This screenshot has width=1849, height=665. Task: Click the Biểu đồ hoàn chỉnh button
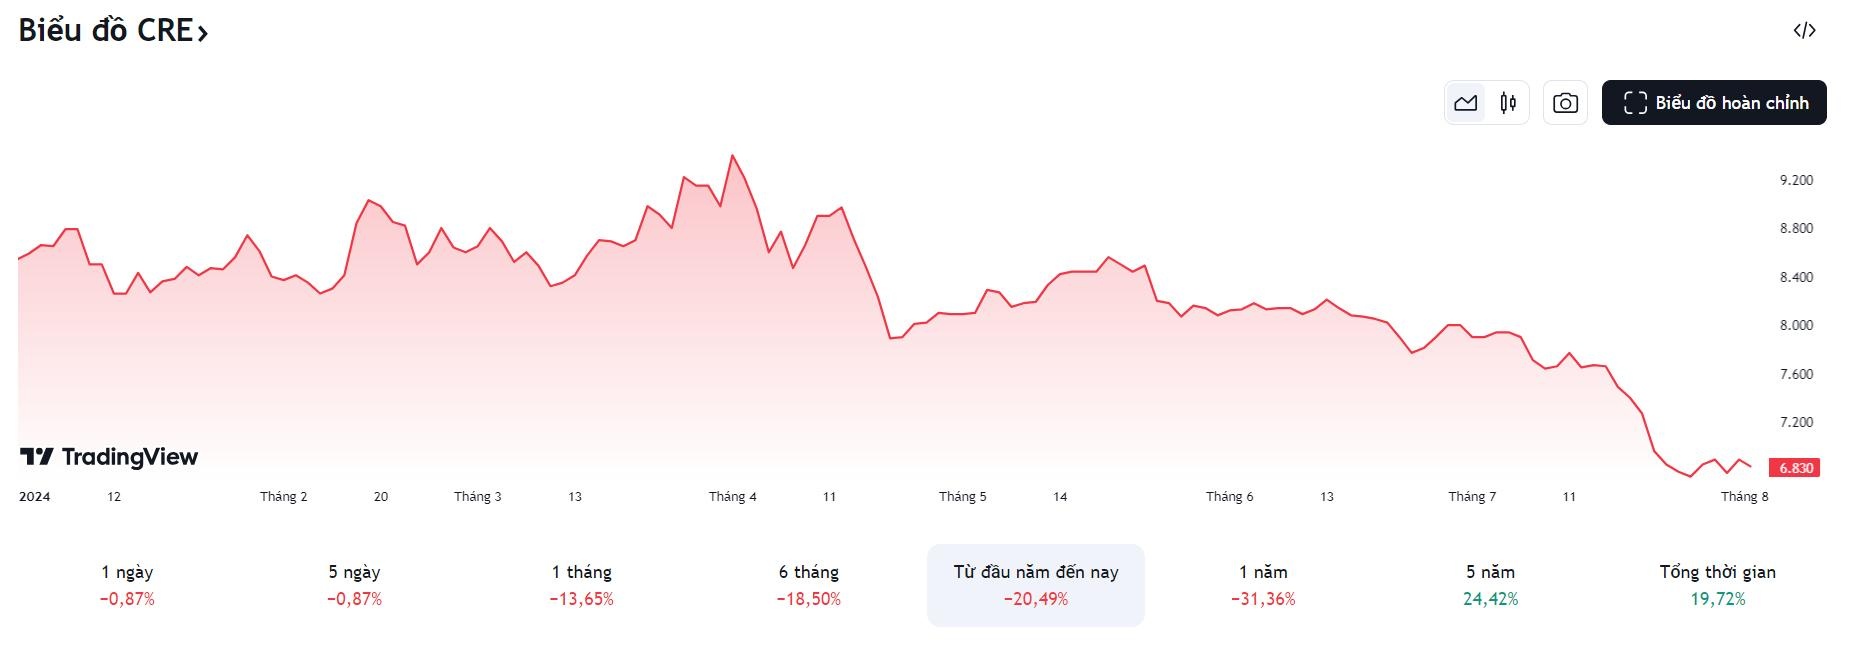click(x=1714, y=103)
